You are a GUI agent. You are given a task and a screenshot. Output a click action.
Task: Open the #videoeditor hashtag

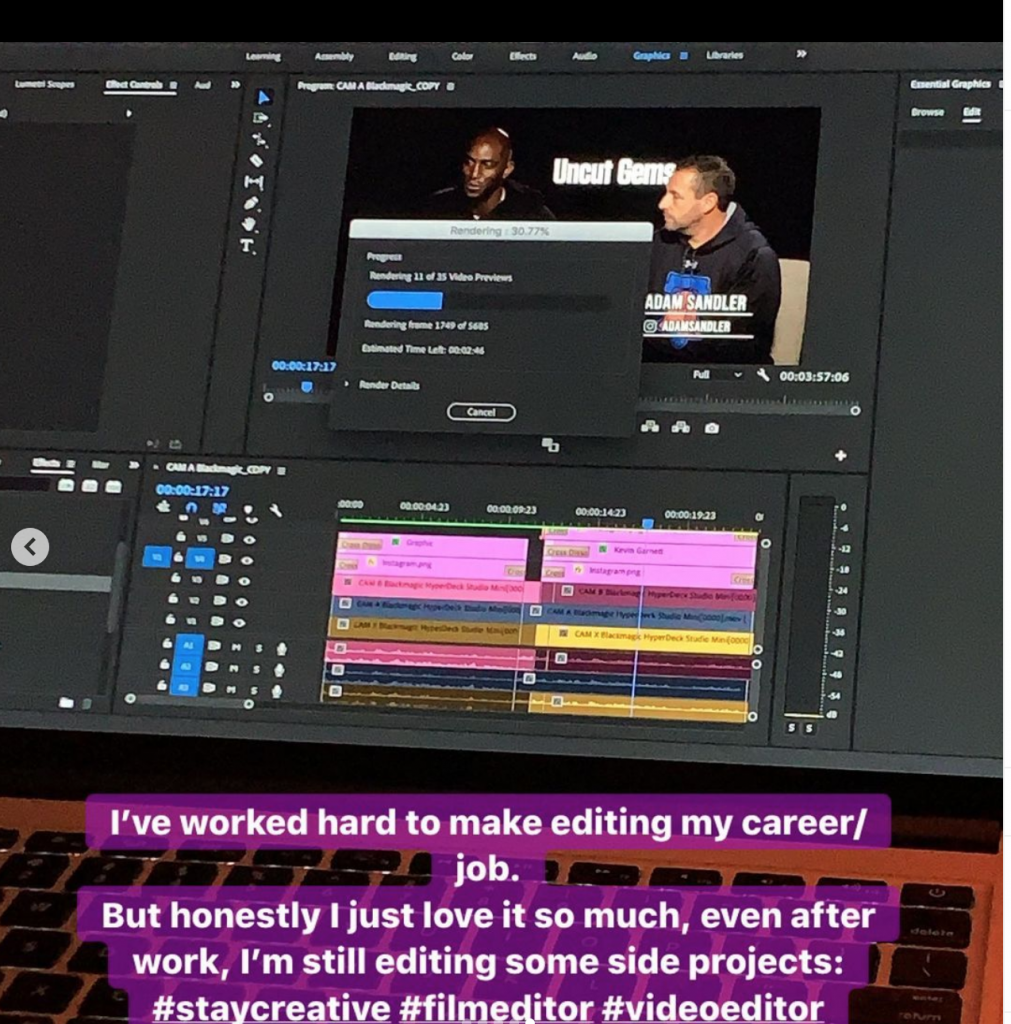click(x=713, y=1008)
